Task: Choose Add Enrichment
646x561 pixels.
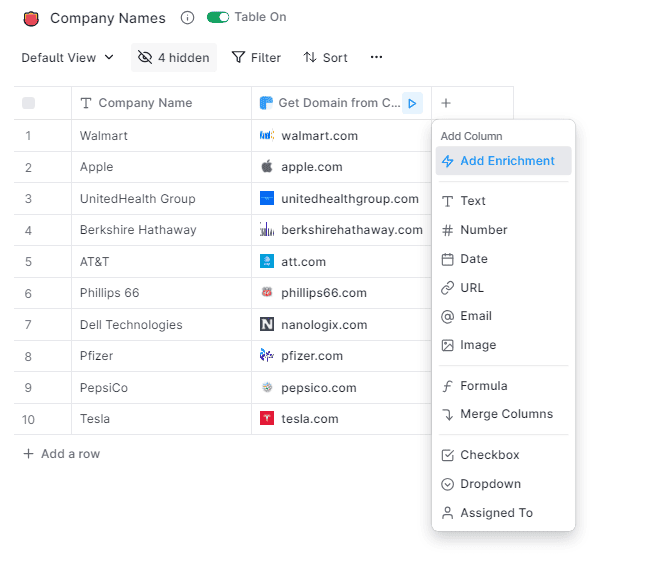Action: click(x=503, y=161)
